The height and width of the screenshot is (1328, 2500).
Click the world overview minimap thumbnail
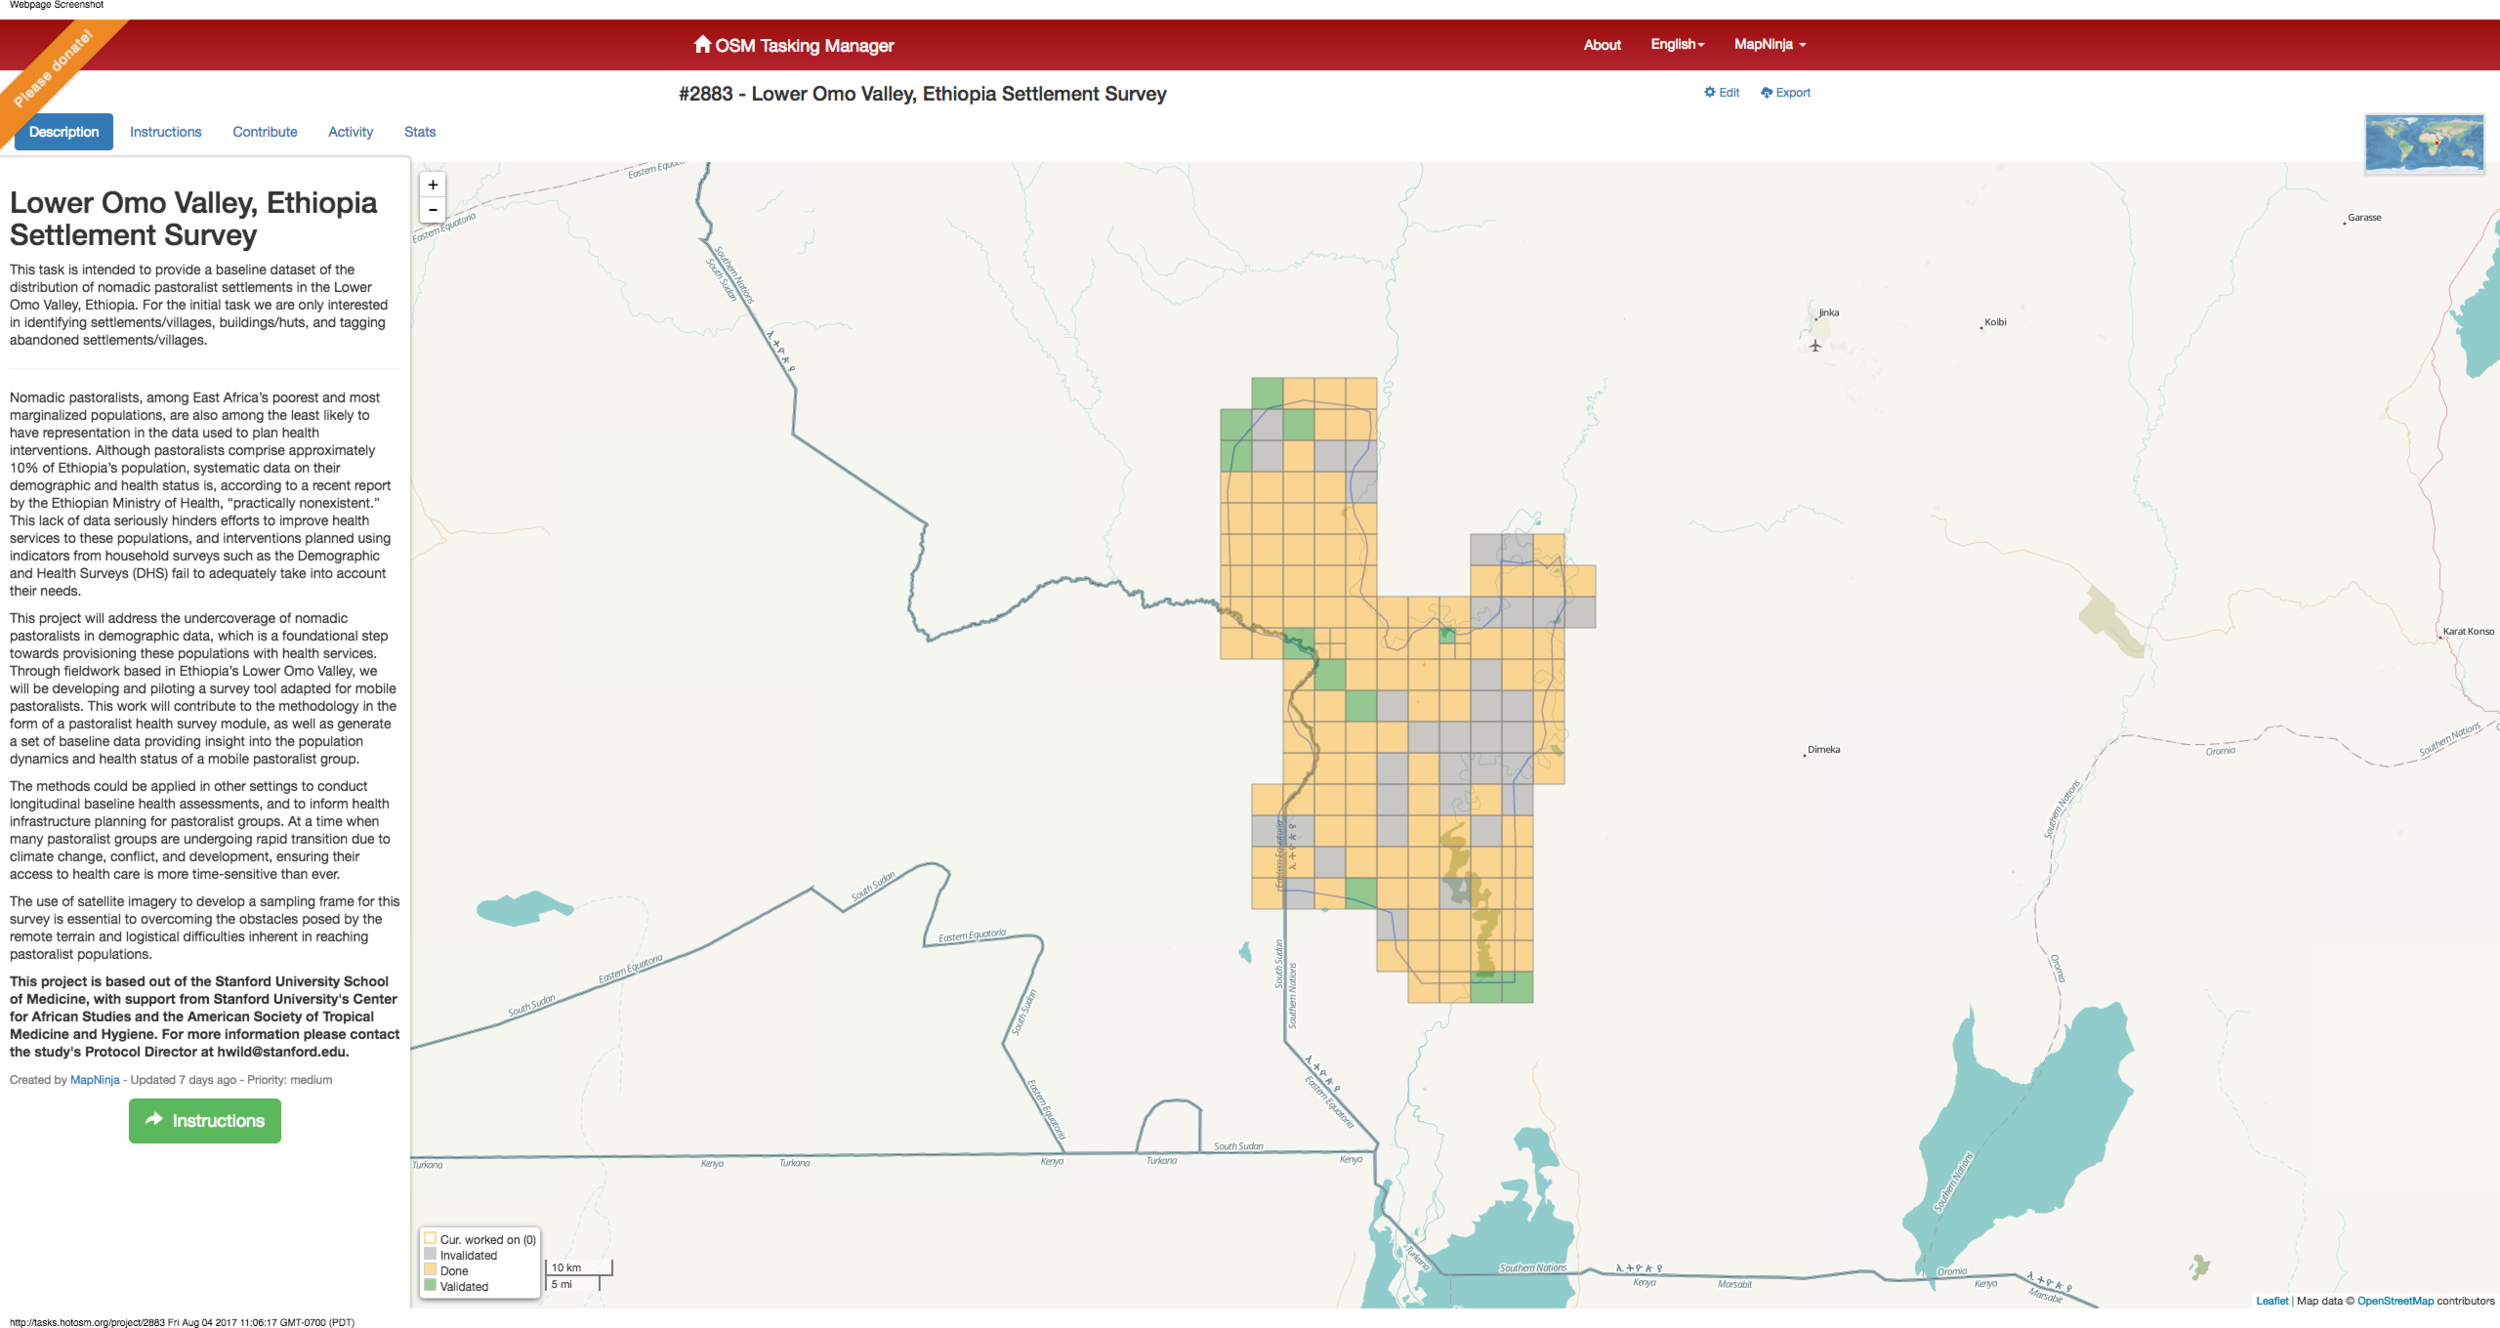[x=2423, y=143]
